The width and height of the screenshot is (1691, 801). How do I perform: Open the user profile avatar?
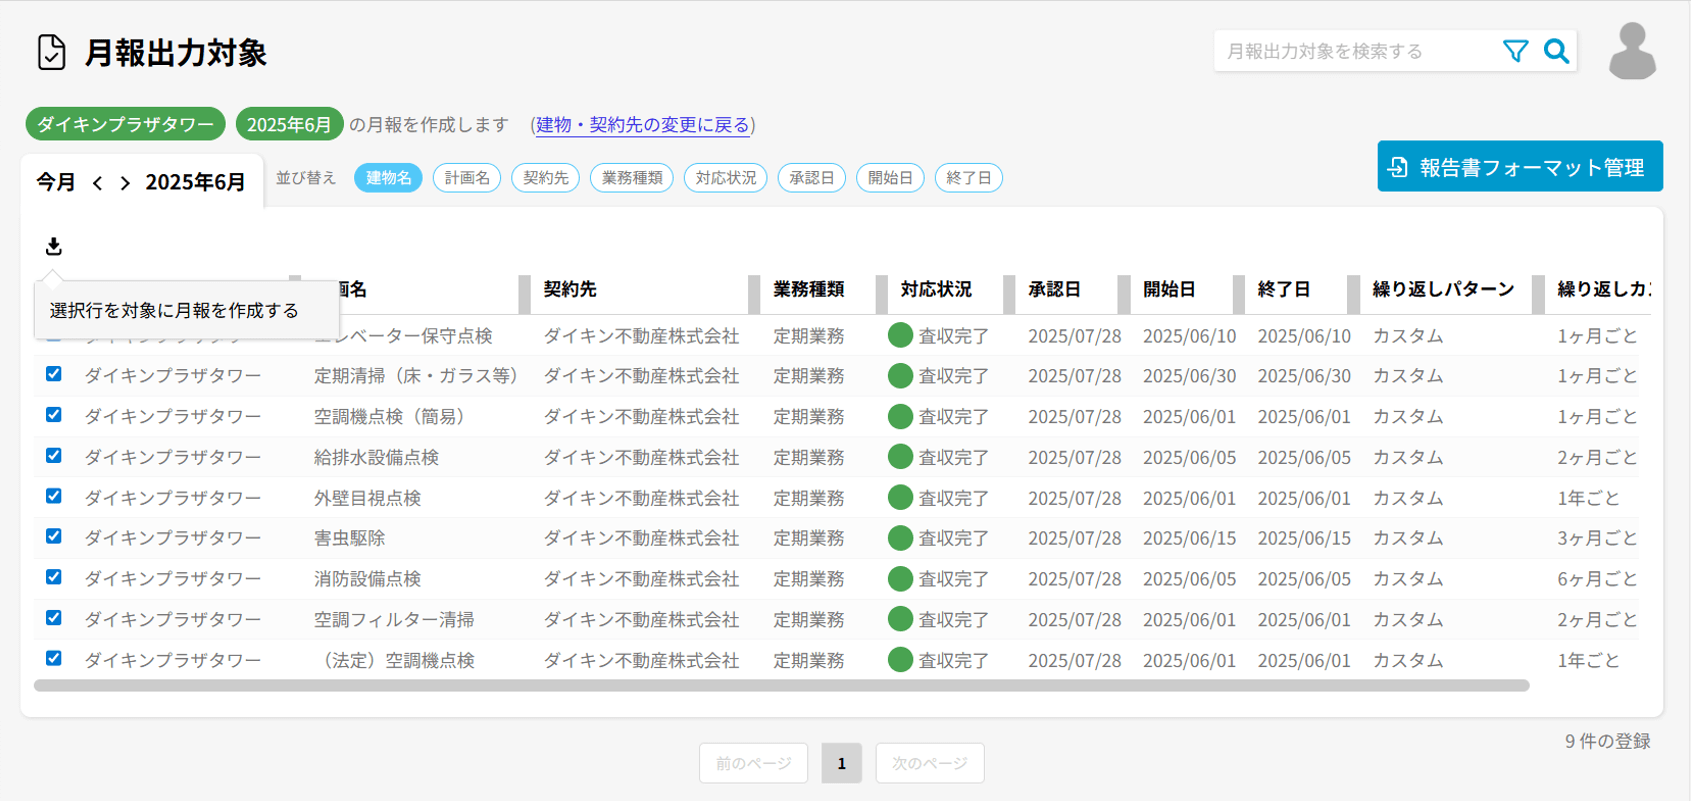point(1632,51)
